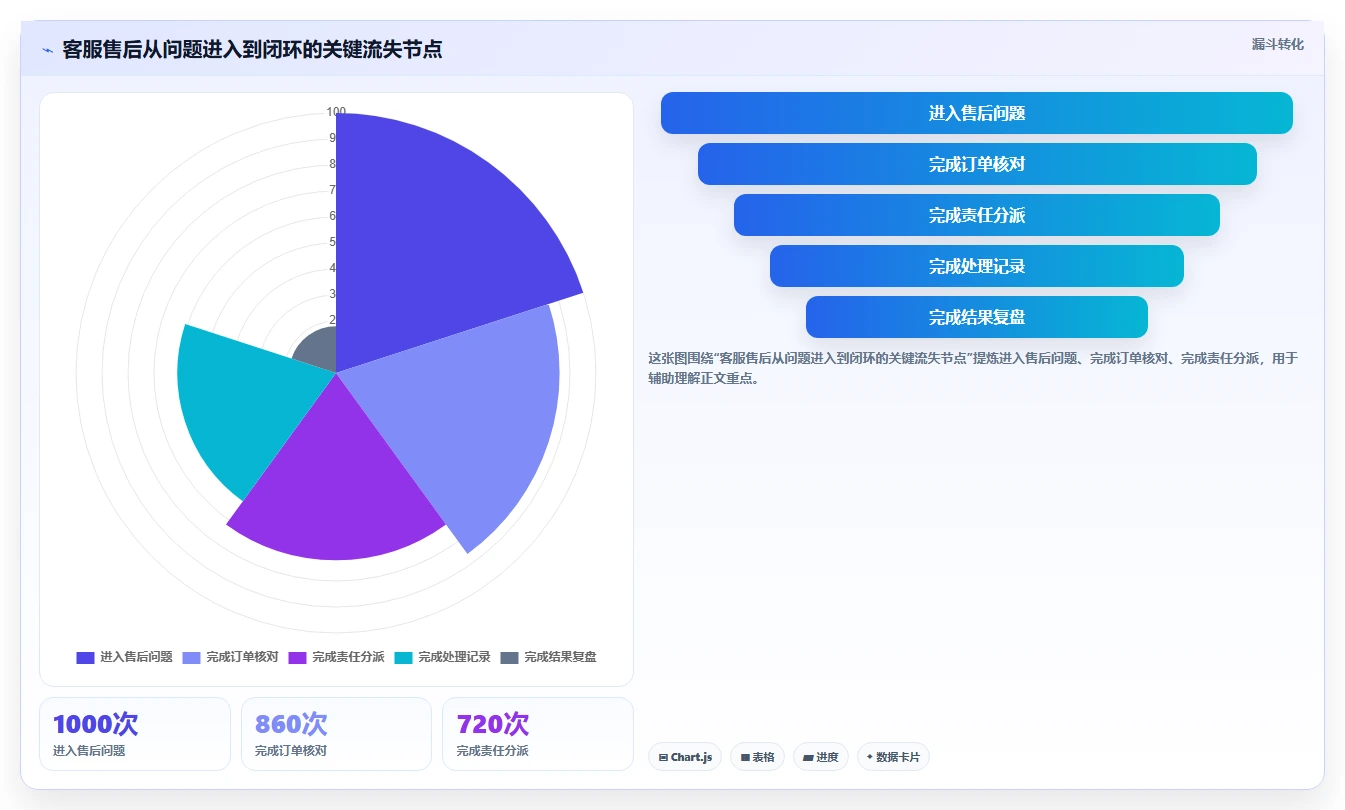1345x810 pixels.
Task: Select the 完成结果复盘 funnel bar
Action: click(976, 317)
